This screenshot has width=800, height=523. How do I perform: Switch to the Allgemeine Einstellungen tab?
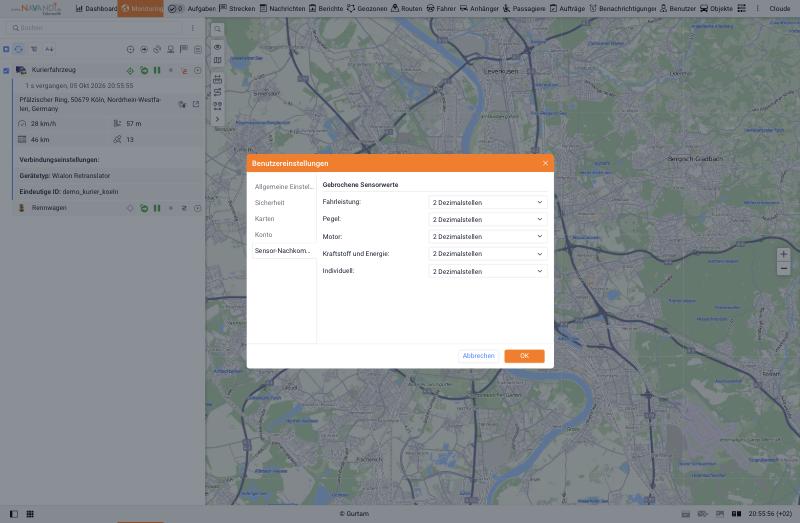[283, 187]
